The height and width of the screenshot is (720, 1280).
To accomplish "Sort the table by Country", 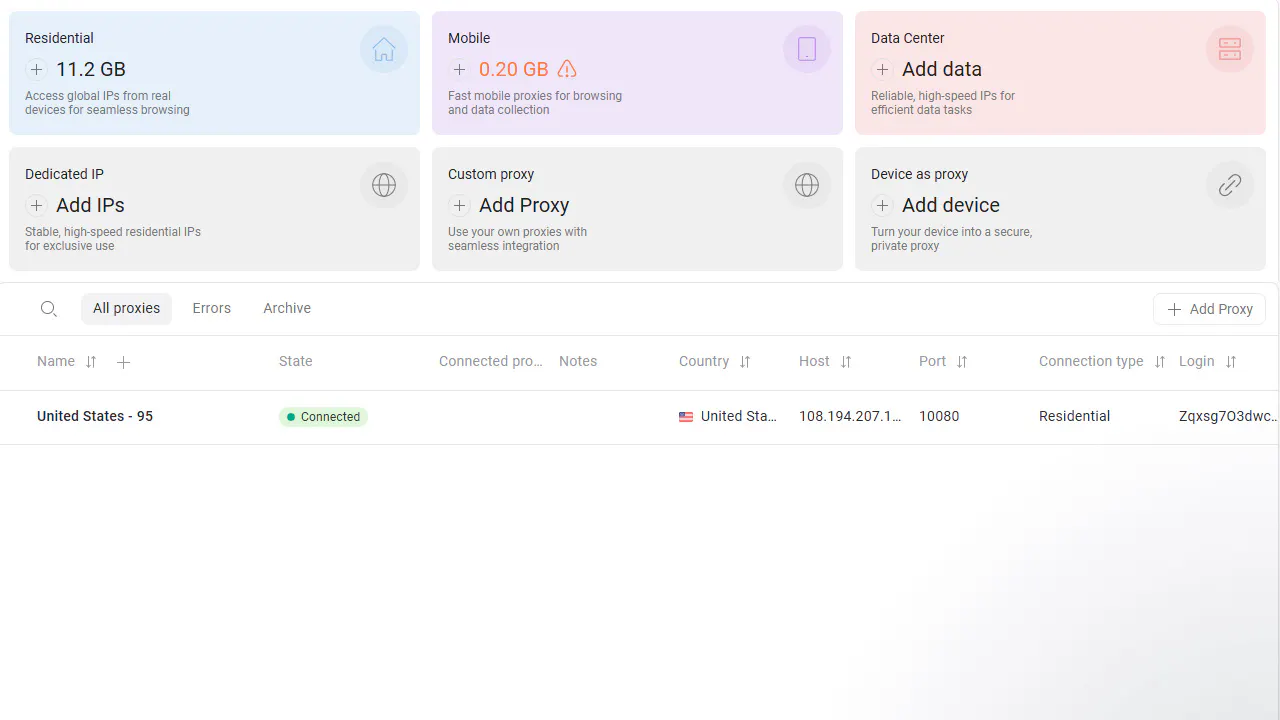I will (x=745, y=362).
